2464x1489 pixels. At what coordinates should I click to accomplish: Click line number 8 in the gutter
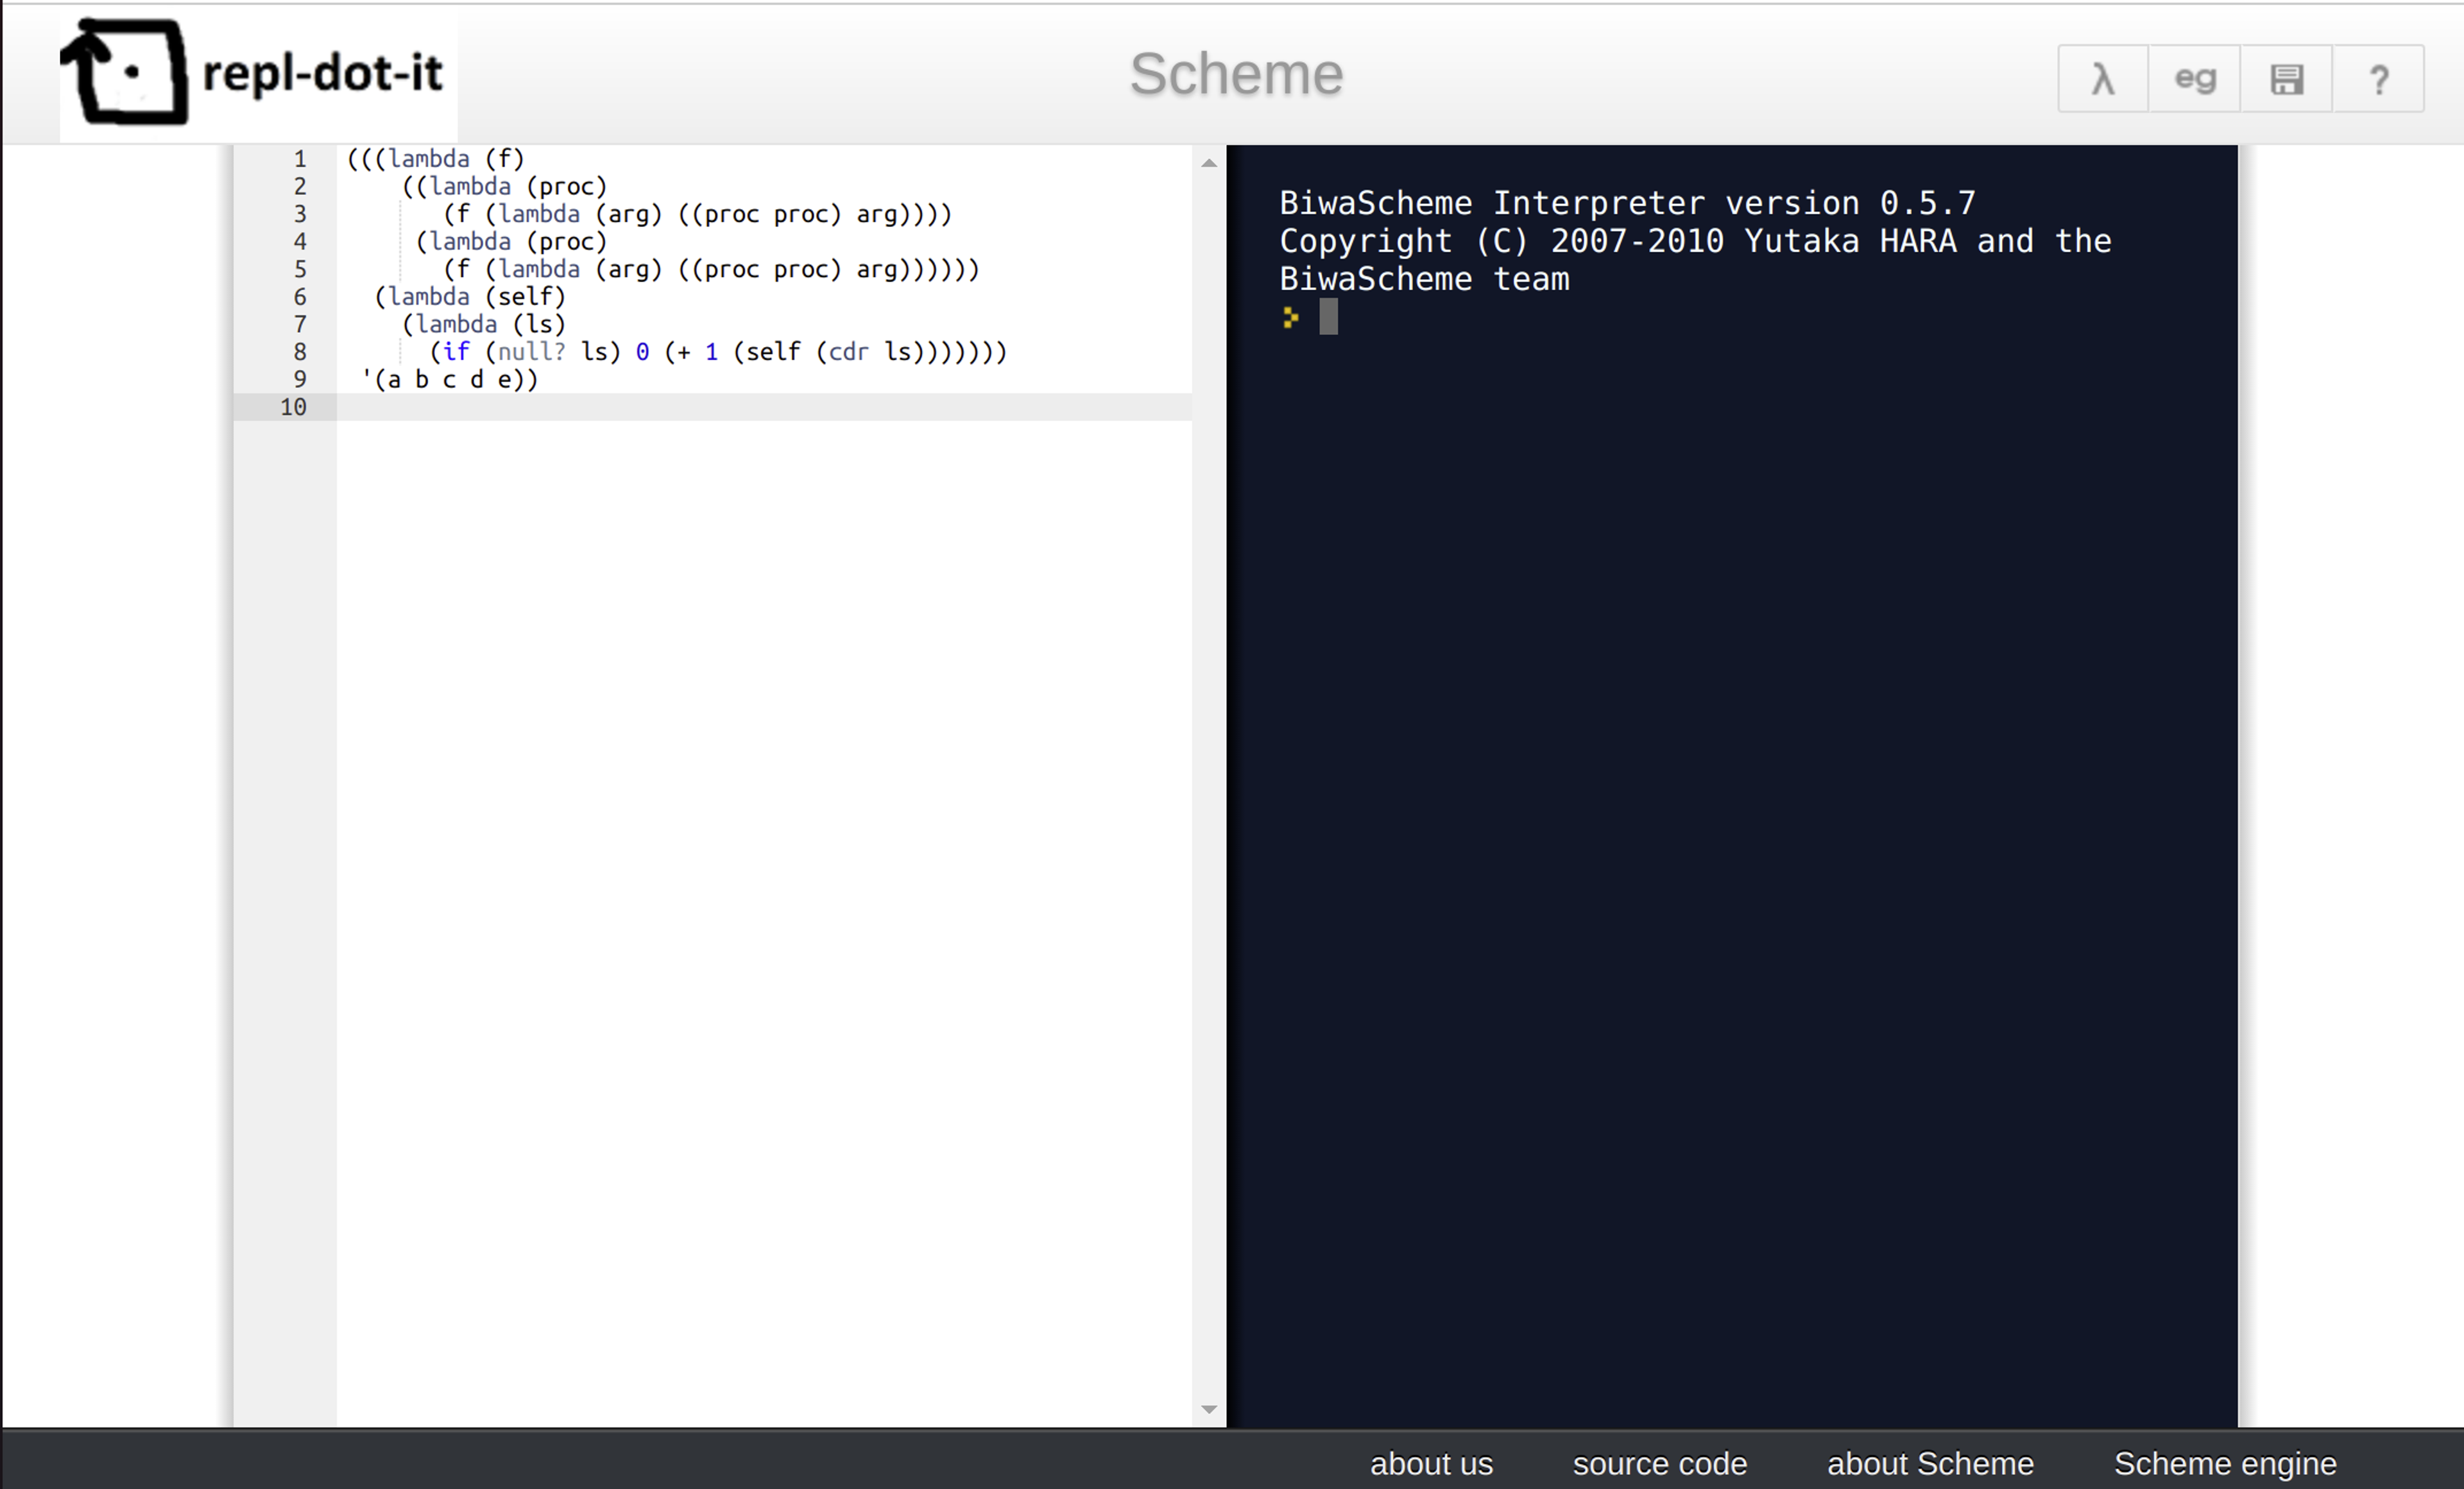(x=300, y=352)
